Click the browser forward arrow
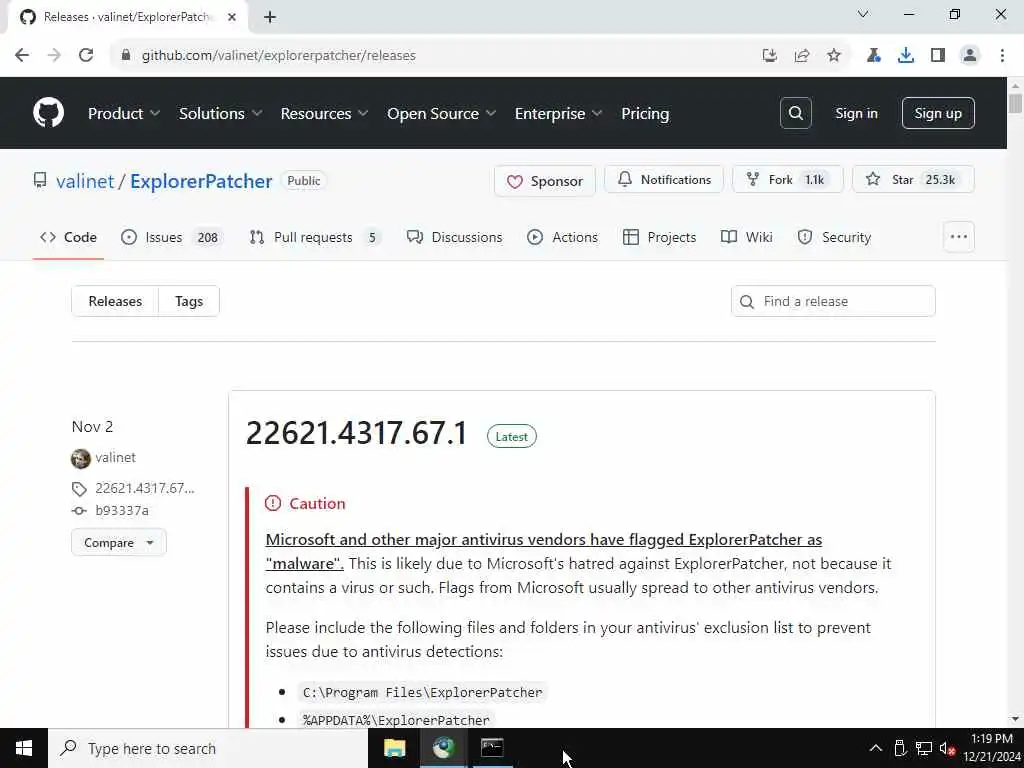 pyautogui.click(x=54, y=55)
